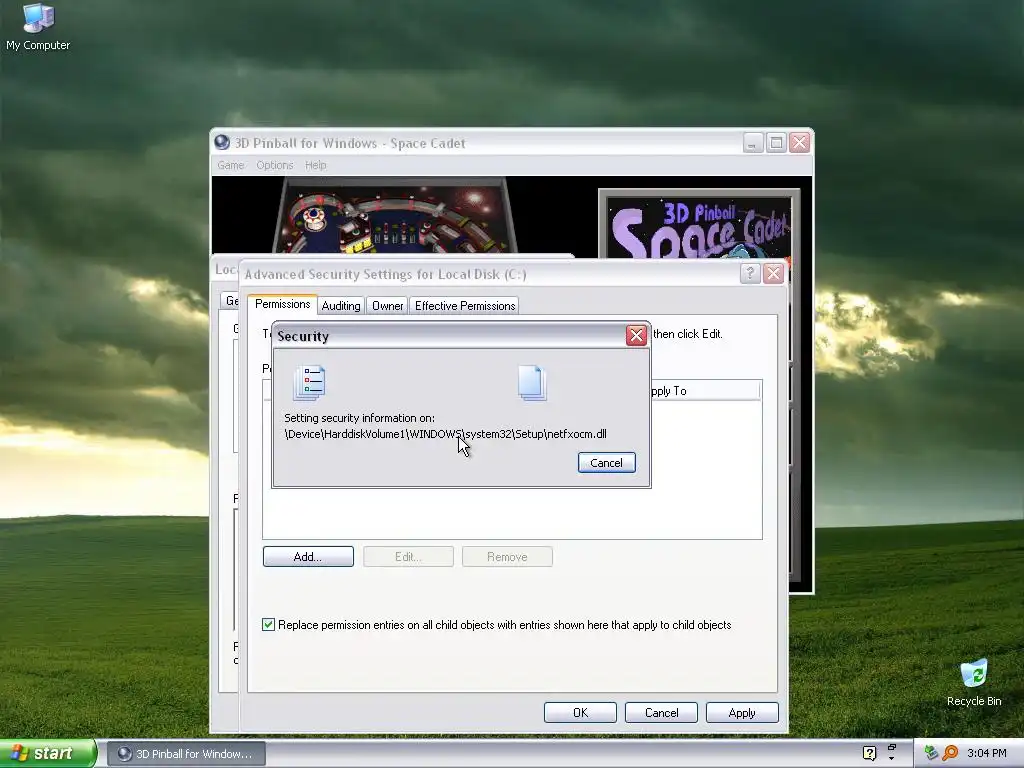Viewport: 1024px width, 768px height.
Task: Click the document icon in Security dialog
Action: pos(532,383)
